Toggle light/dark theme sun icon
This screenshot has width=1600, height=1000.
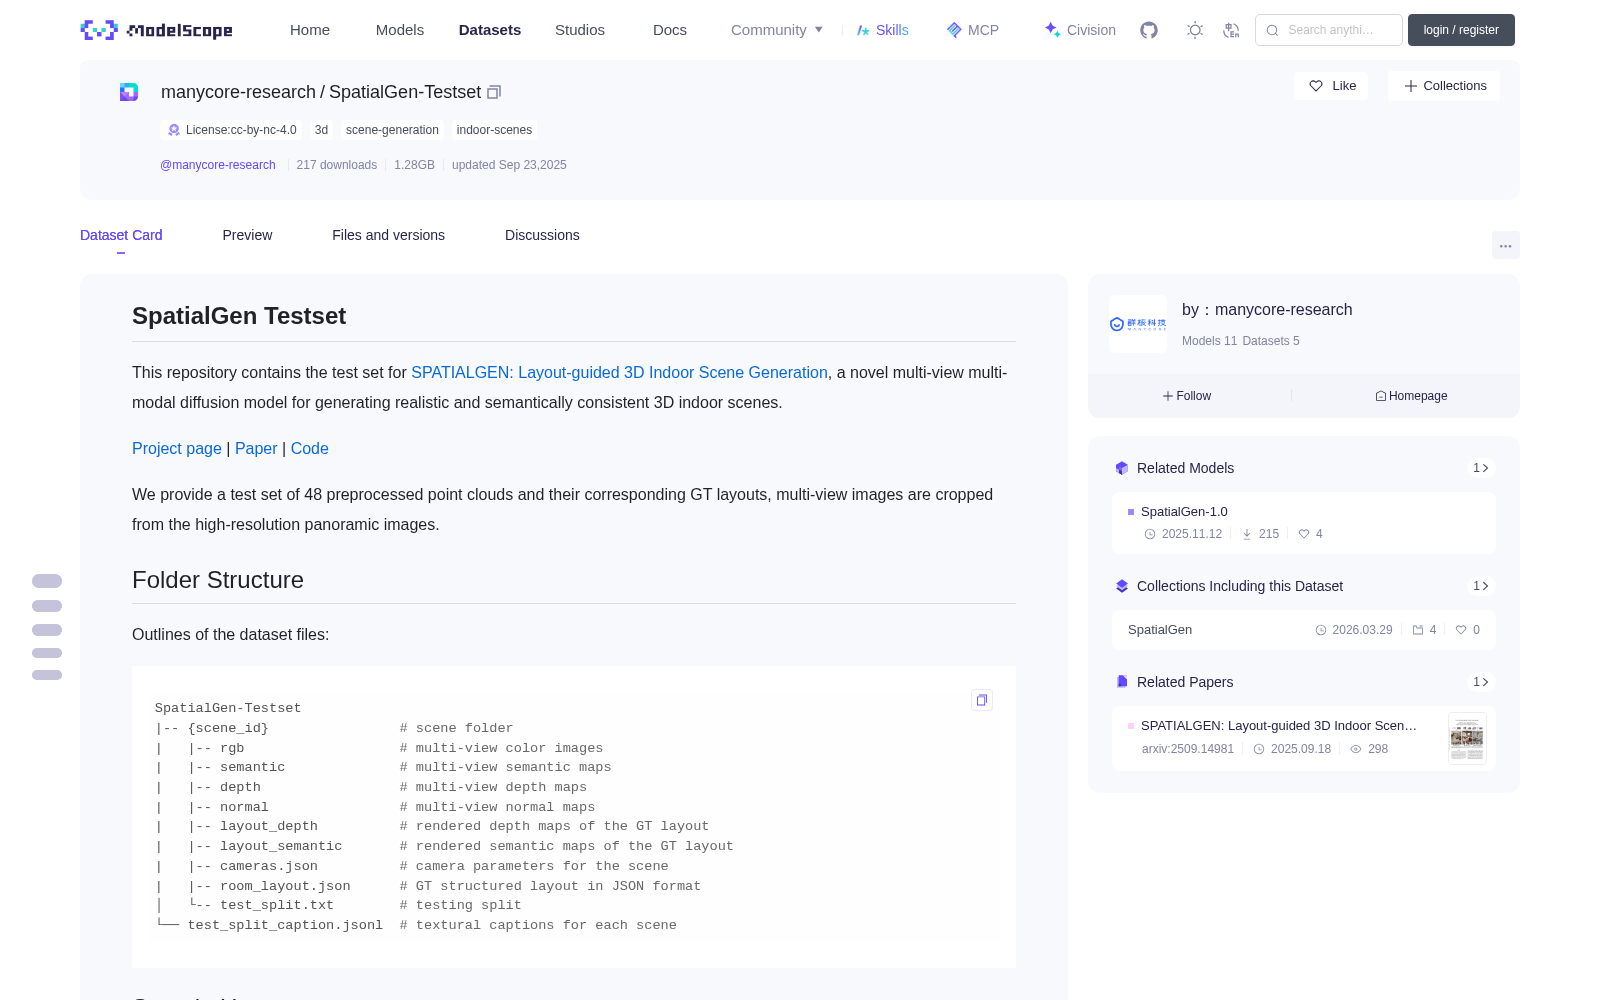pos(1195,30)
